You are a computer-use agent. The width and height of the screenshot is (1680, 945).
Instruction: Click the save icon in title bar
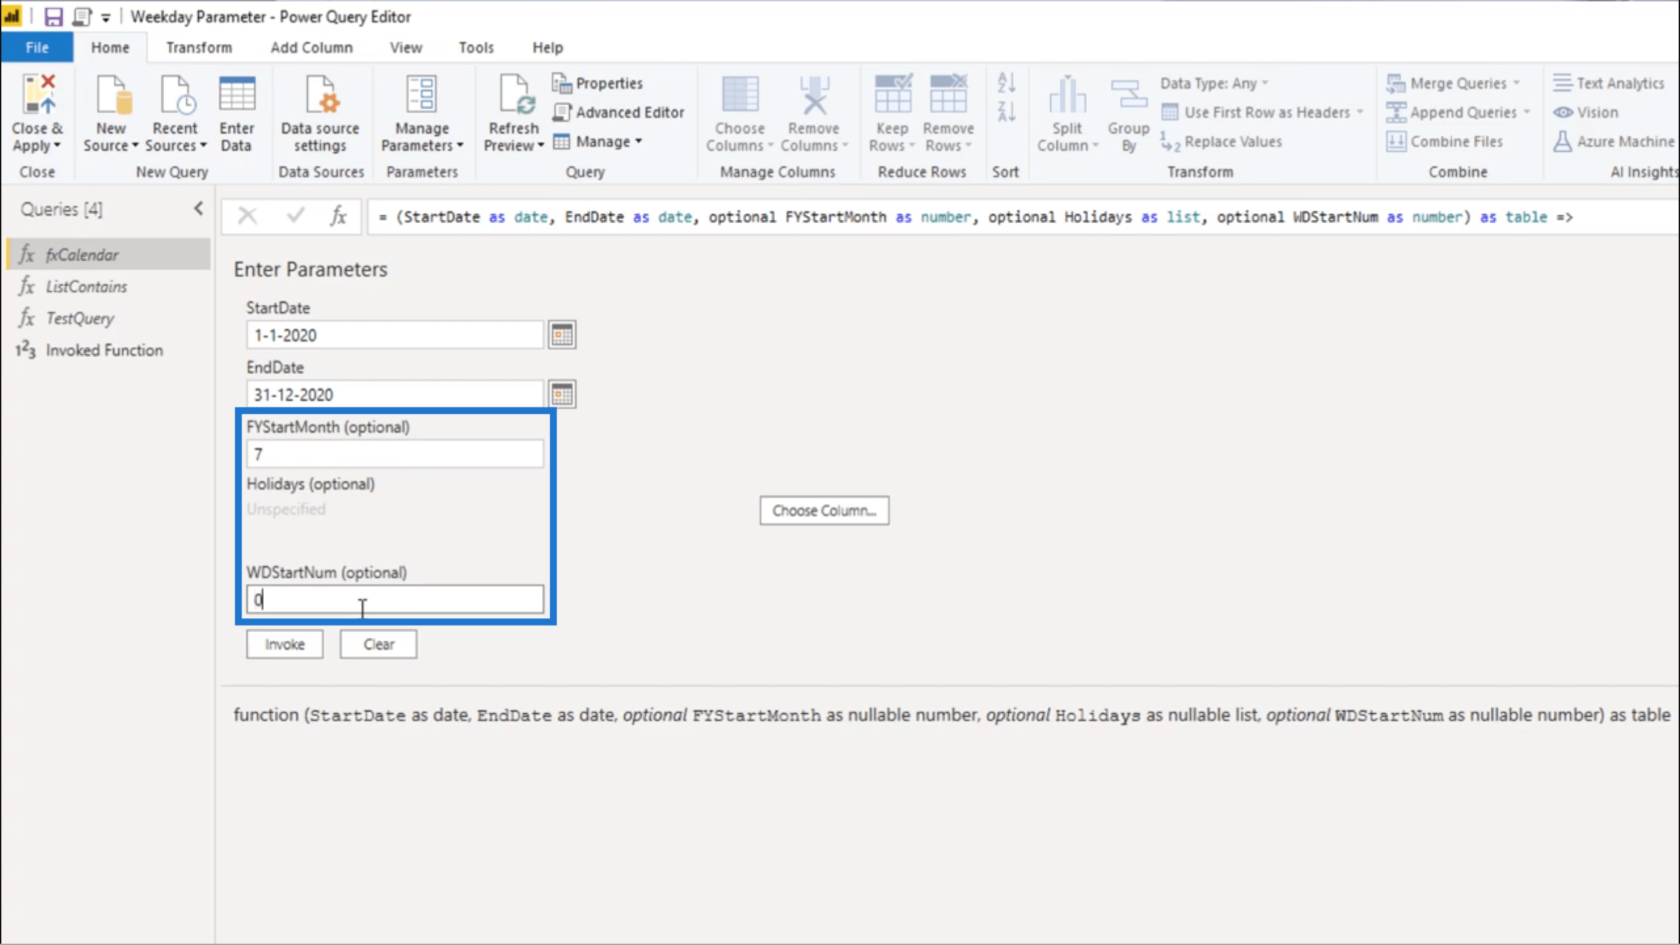[53, 16]
